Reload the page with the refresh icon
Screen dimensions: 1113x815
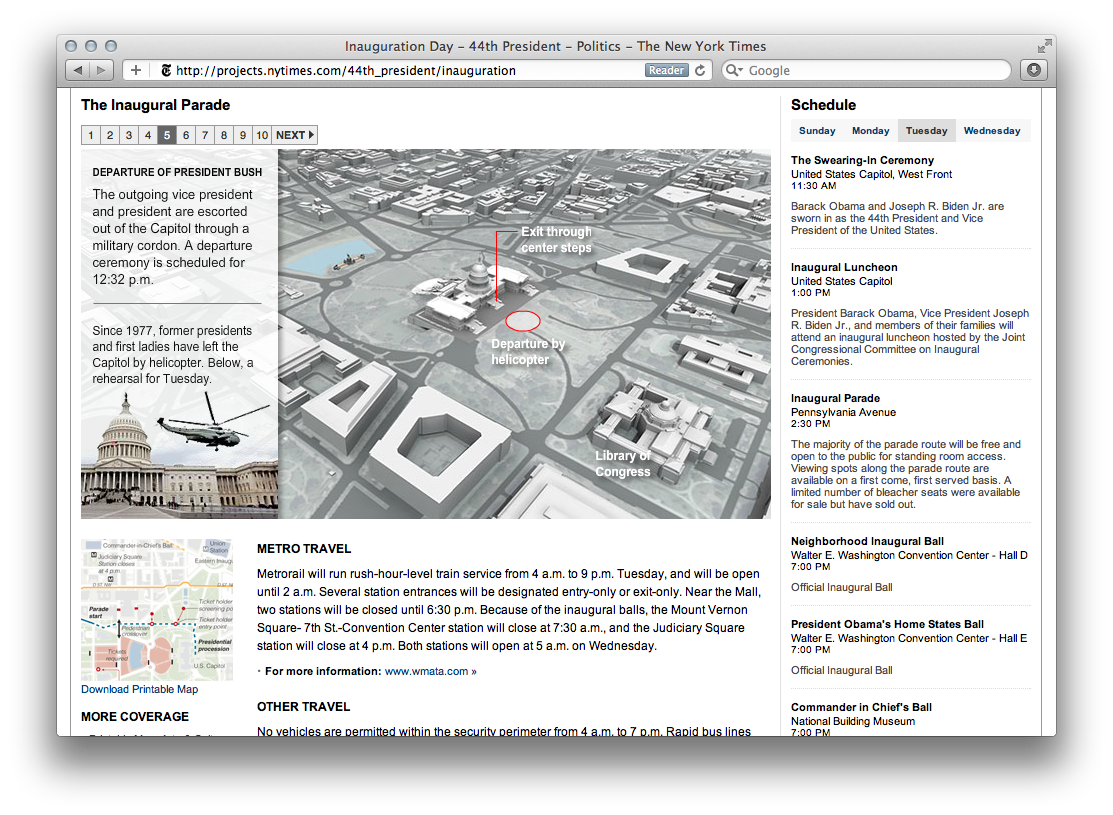701,70
